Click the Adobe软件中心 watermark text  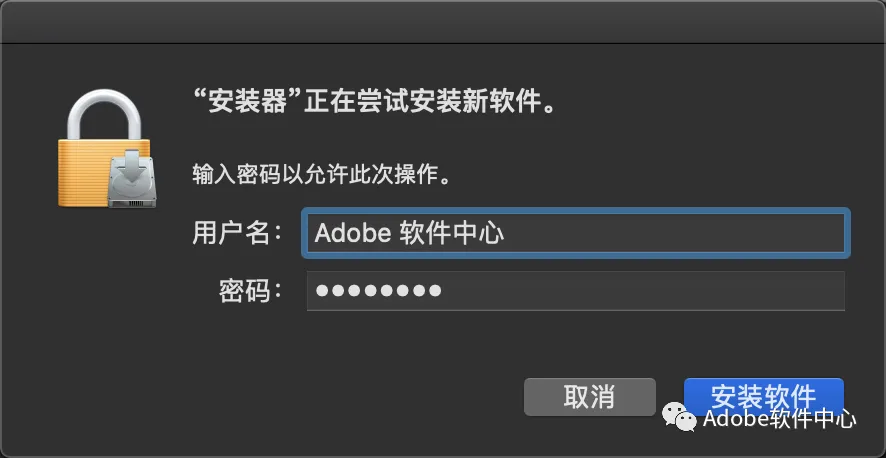coord(780,419)
